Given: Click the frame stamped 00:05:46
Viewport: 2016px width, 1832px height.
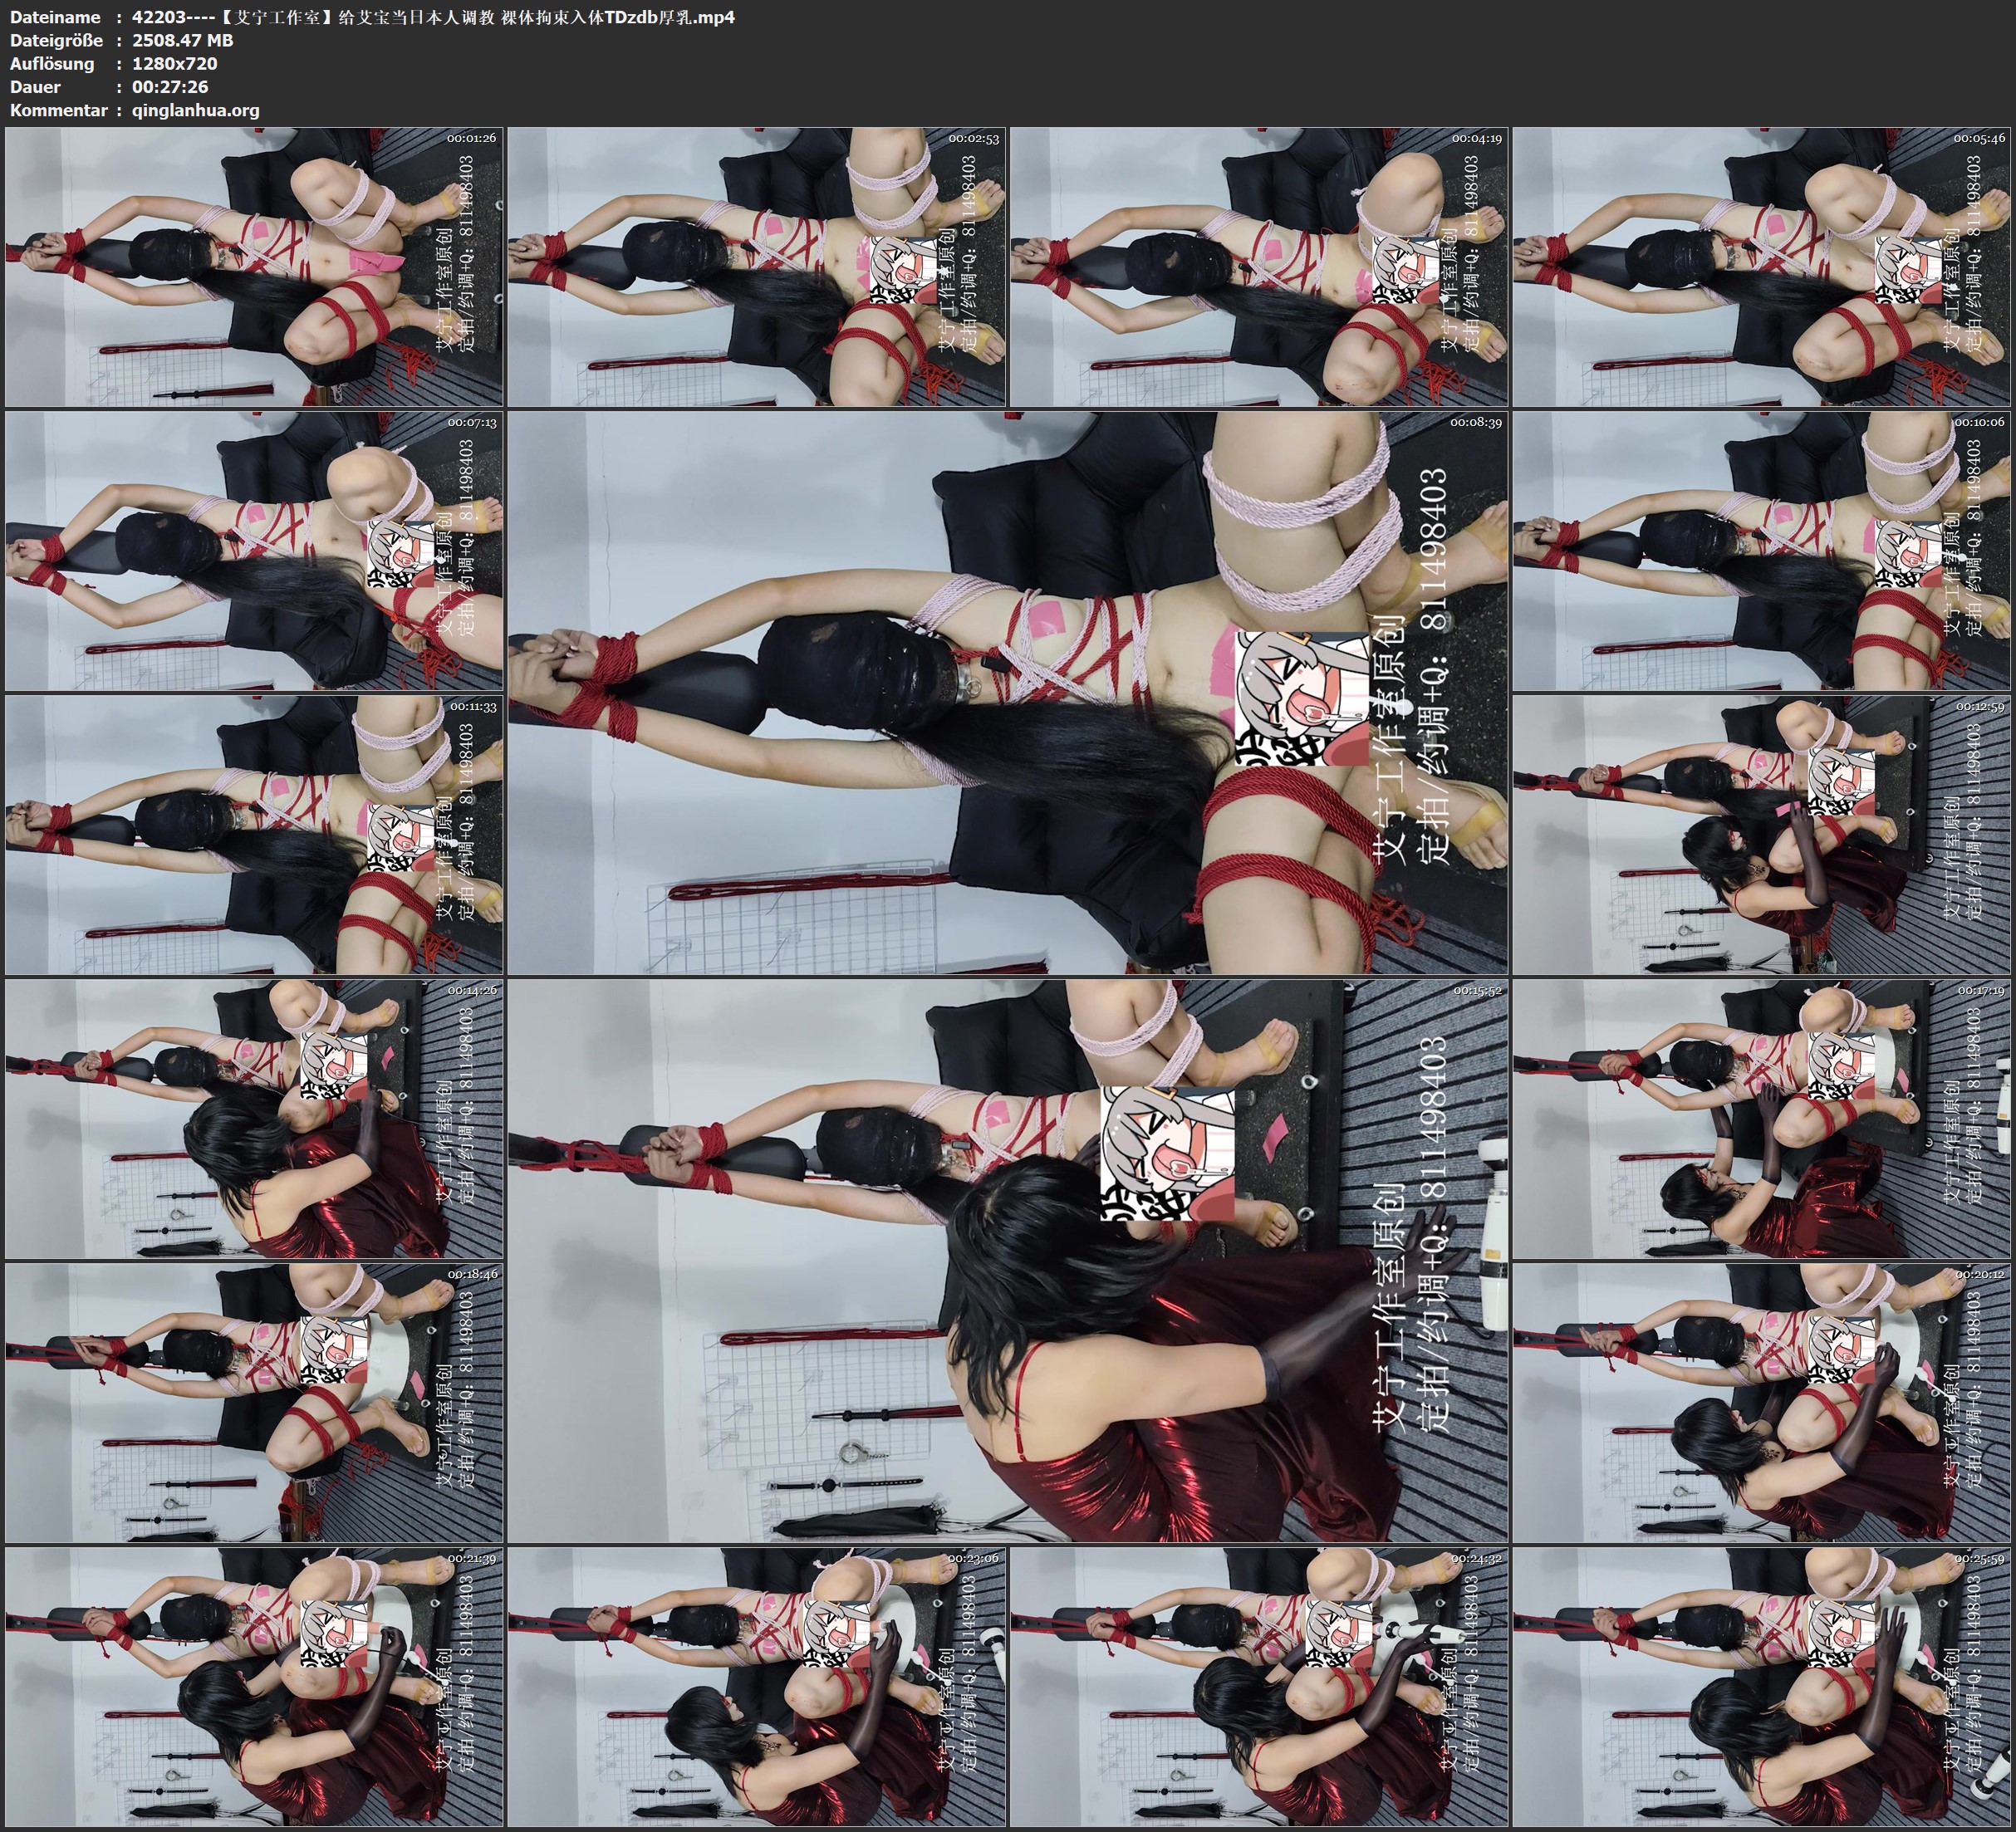Looking at the screenshot, I should pos(1762,266).
